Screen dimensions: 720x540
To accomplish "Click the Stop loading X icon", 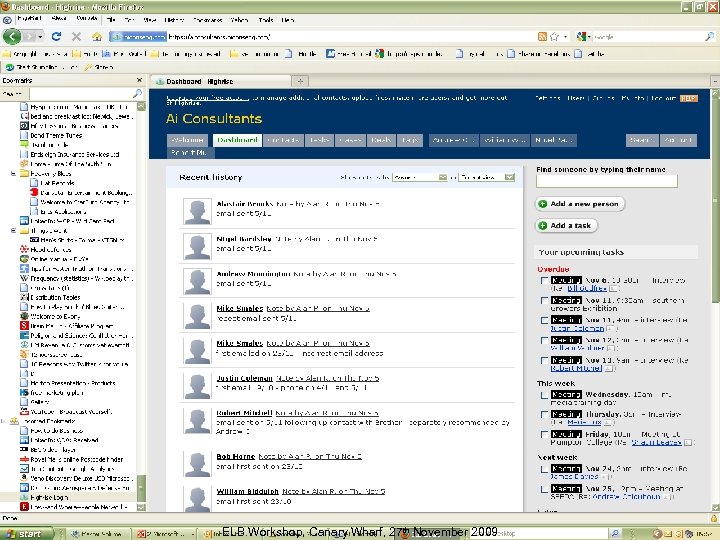I will pyautogui.click(x=77, y=36).
